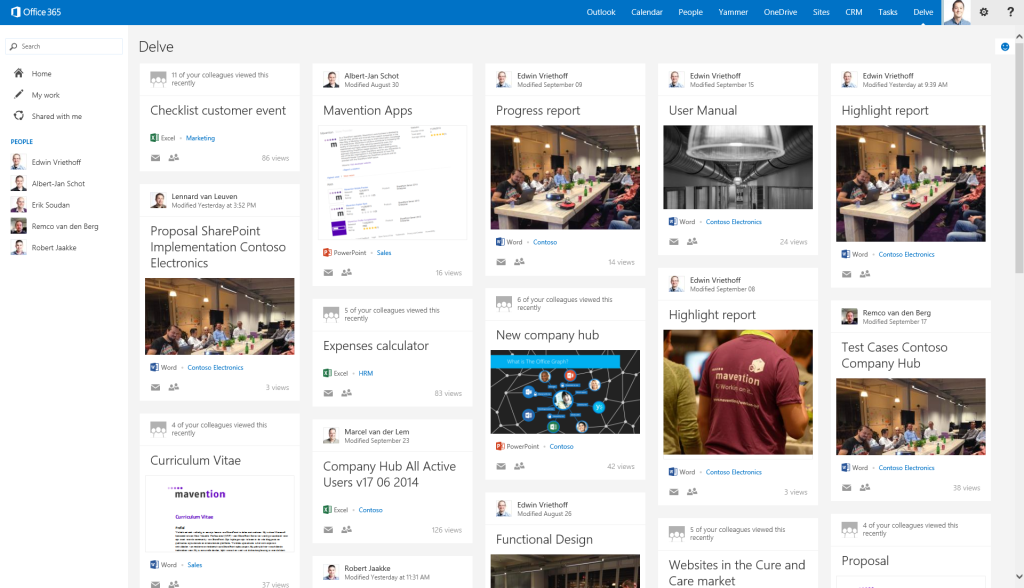
Task: Click Marcel van der Lem author avatar
Action: point(331,436)
